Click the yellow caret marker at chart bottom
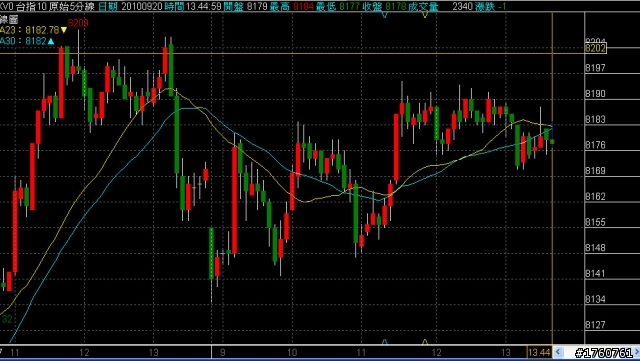The width and height of the screenshot is (640, 361). [425, 341]
